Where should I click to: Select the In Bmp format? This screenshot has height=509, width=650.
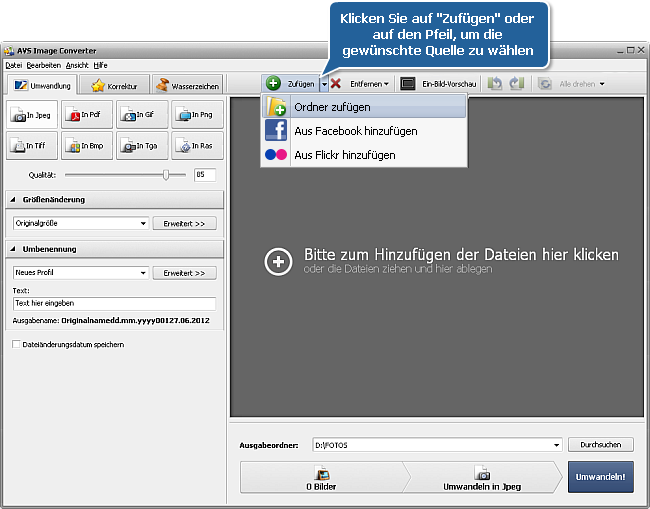click(x=87, y=145)
